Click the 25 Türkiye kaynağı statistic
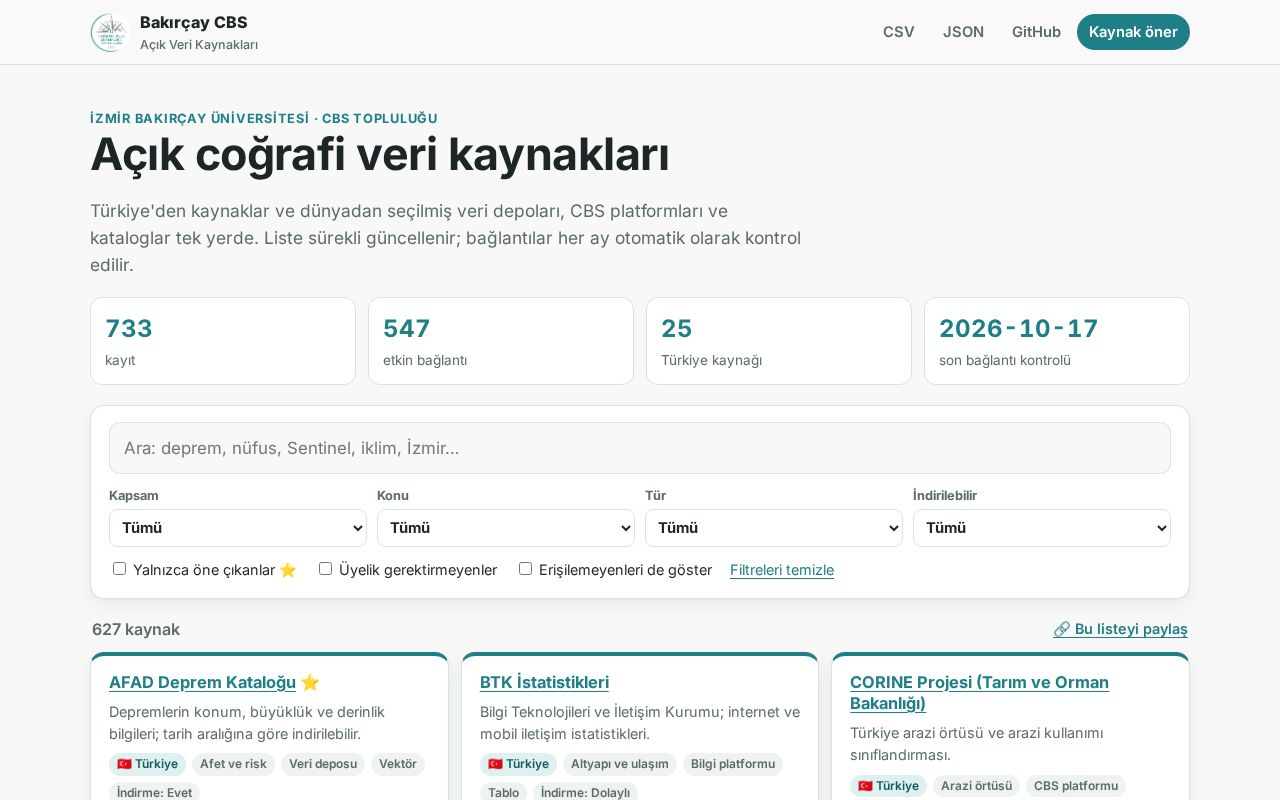Viewport: 1280px width, 800px height. click(779, 341)
